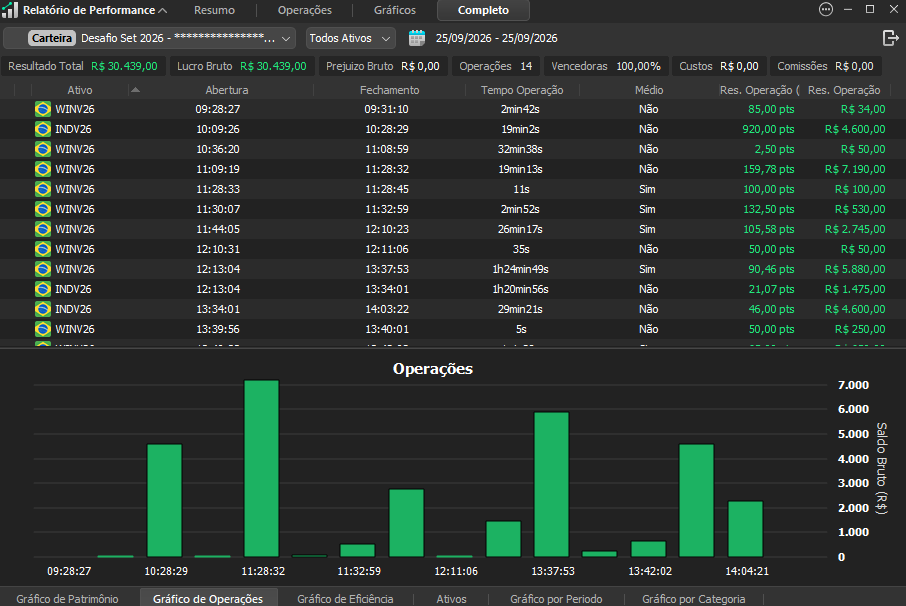This screenshot has width=906, height=606.
Task: Click the Relatório de Performance bar chart icon
Action: [10, 10]
